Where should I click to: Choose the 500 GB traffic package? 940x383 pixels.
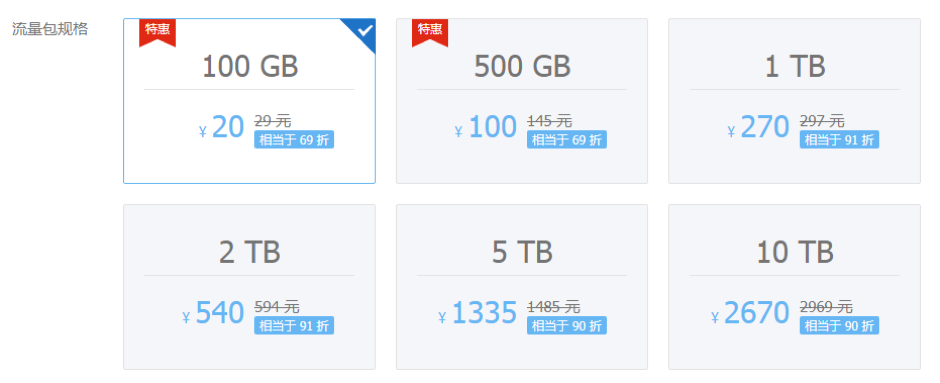coord(522,101)
